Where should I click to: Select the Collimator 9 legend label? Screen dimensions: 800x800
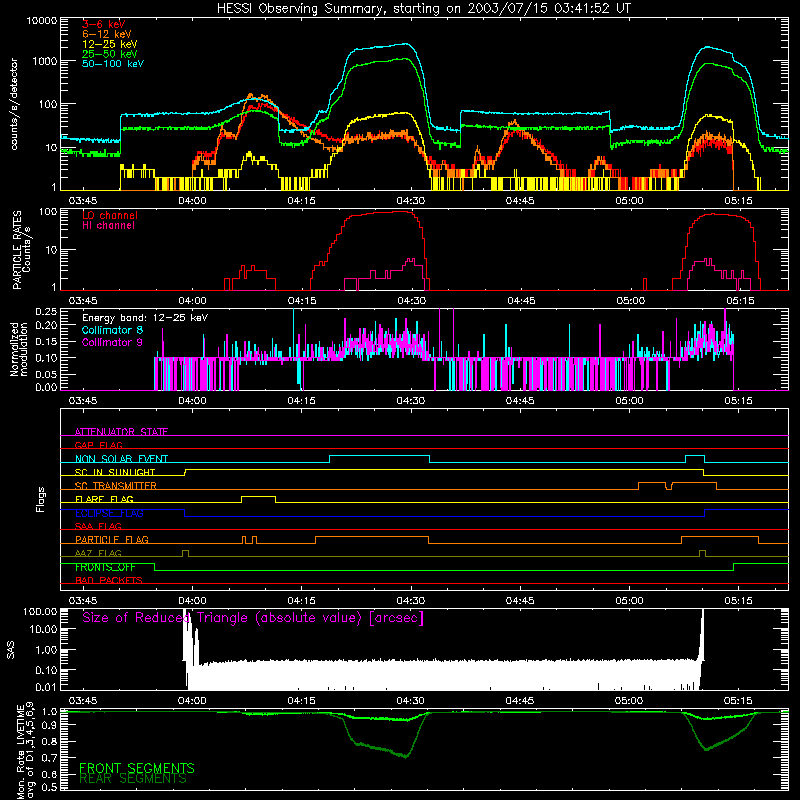click(x=112, y=342)
